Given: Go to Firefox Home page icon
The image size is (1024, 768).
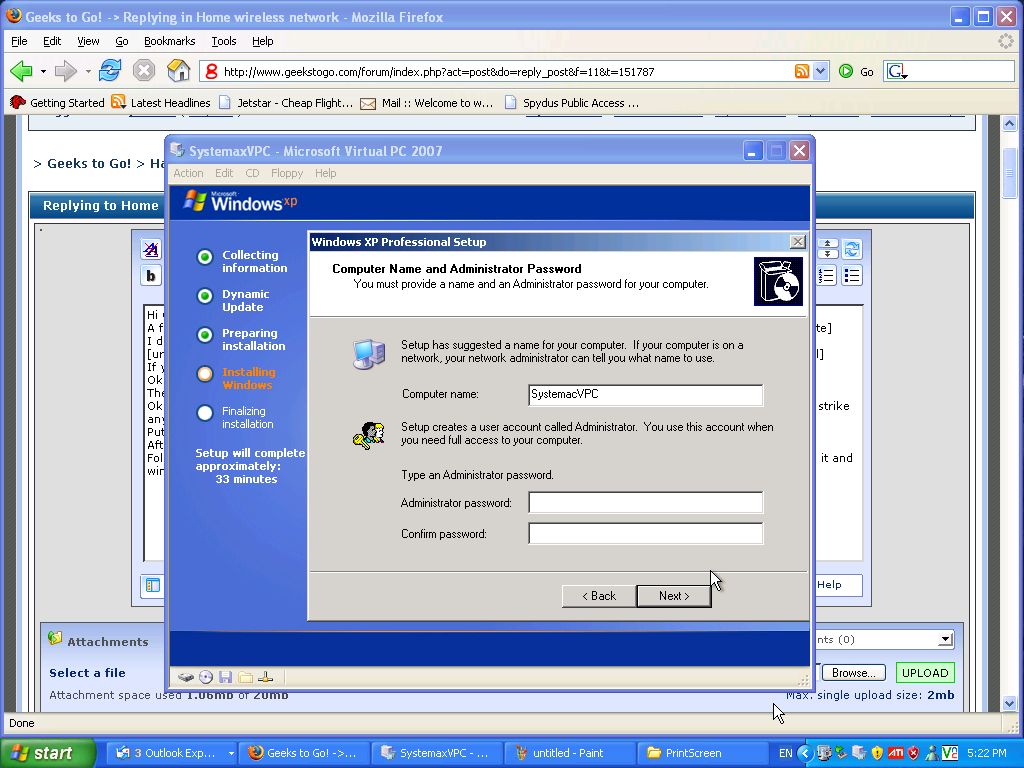Looking at the screenshot, I should click(x=178, y=71).
